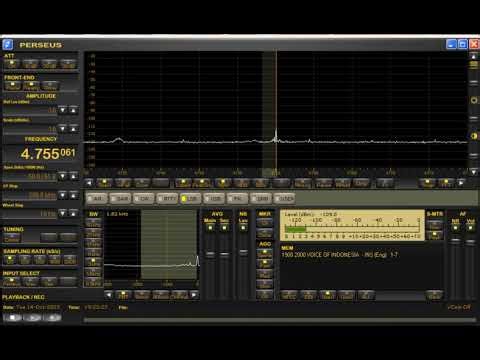Toggle the Preamp front-end button

[31, 86]
